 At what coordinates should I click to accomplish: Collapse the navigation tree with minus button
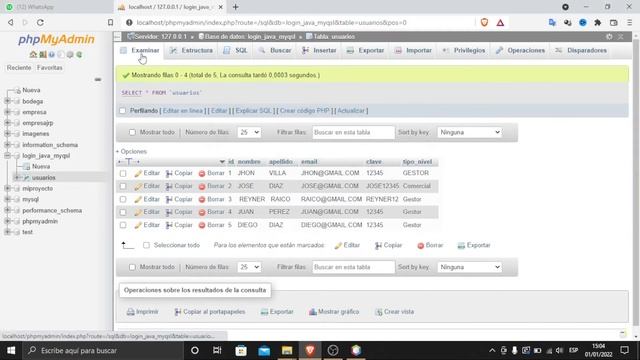[98, 80]
